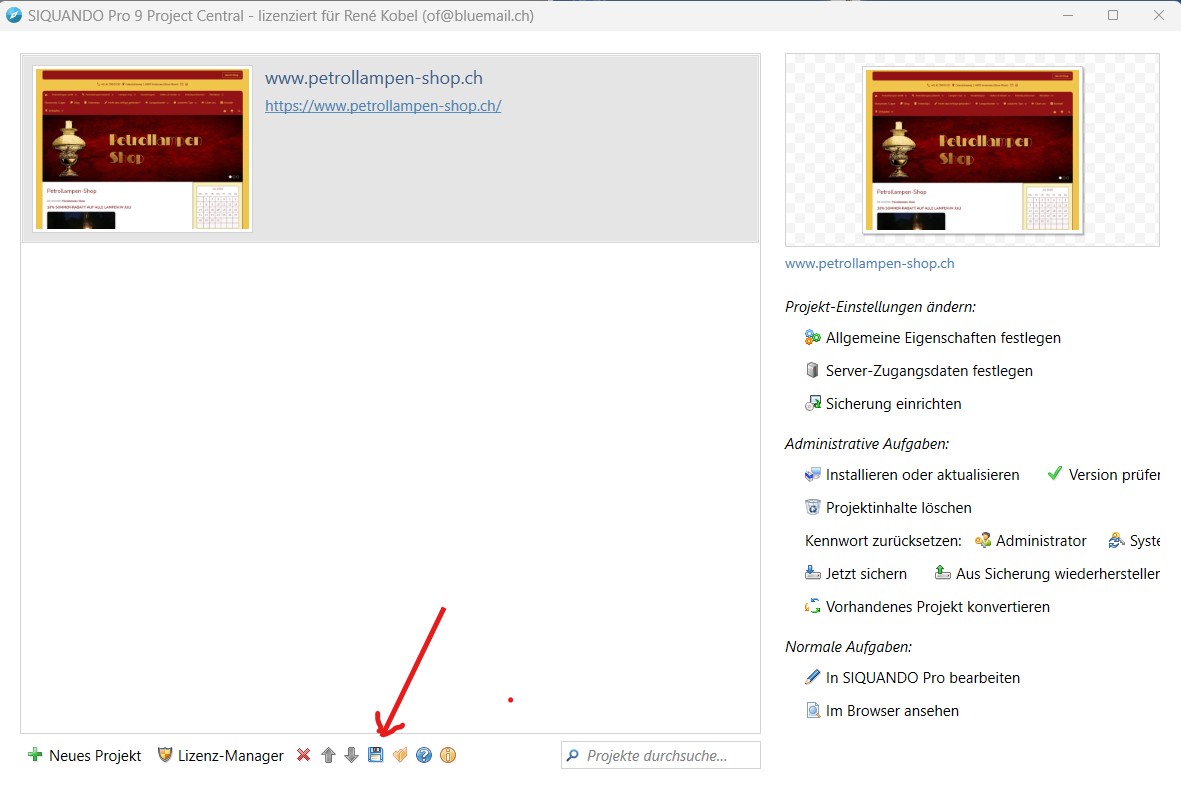Create a new project with Neues Projekt
The image size is (1181, 788).
tap(85, 755)
